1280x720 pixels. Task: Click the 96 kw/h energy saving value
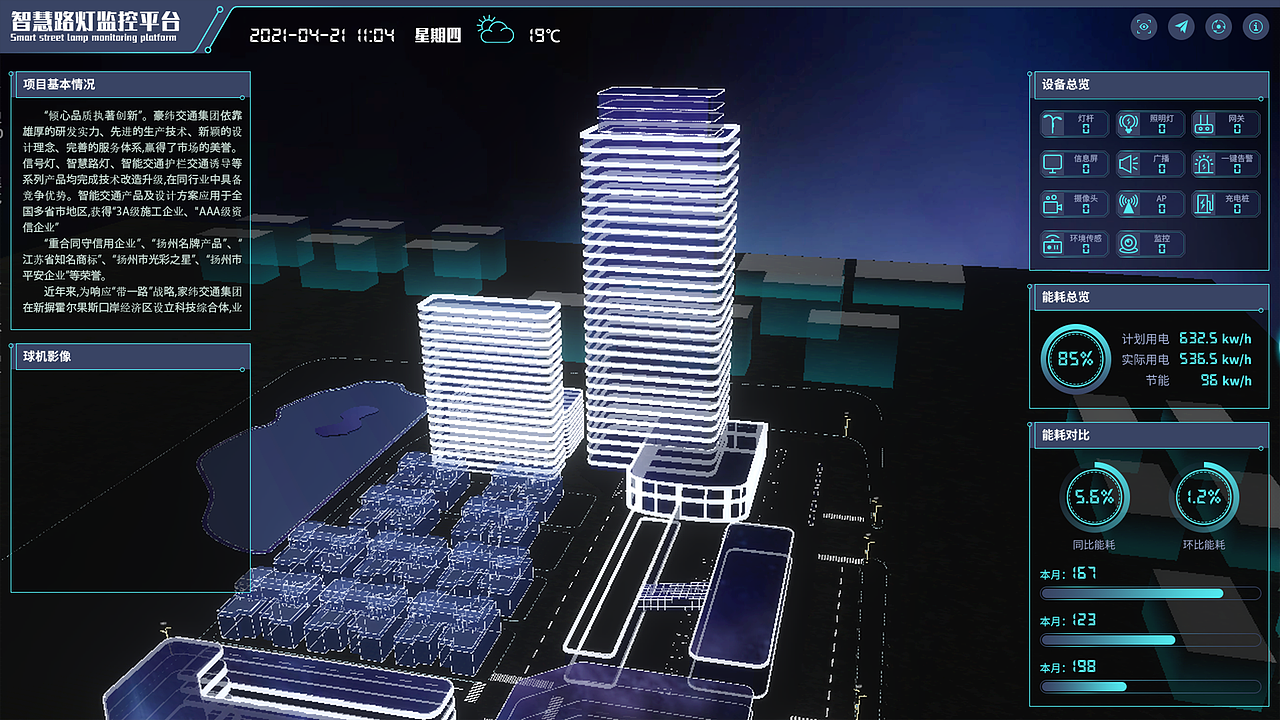pos(1225,380)
